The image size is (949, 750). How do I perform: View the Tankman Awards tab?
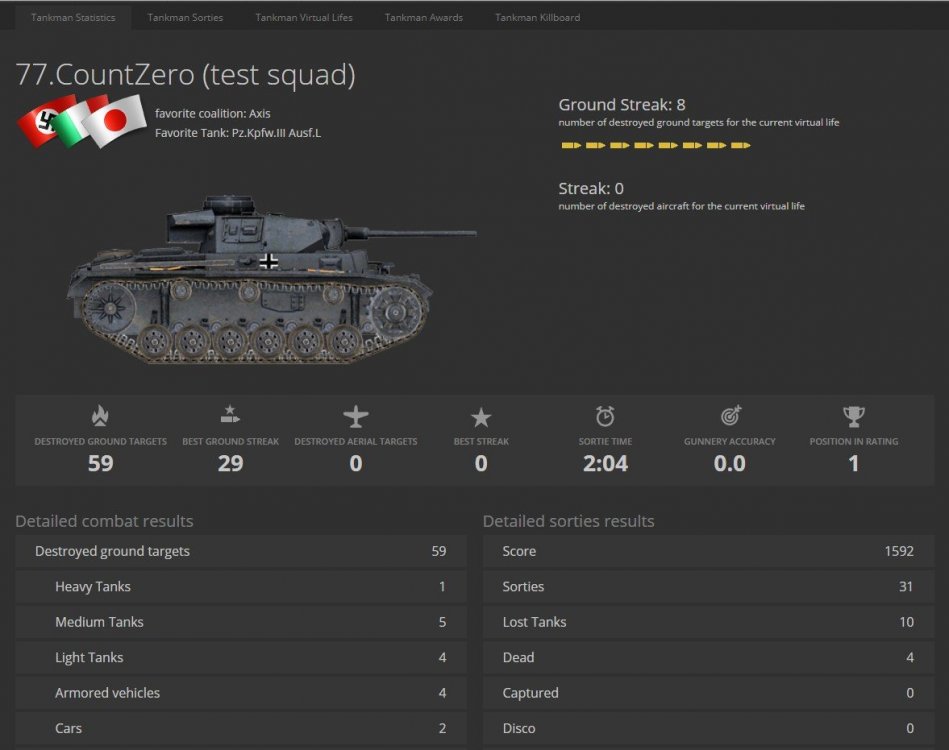click(x=423, y=16)
